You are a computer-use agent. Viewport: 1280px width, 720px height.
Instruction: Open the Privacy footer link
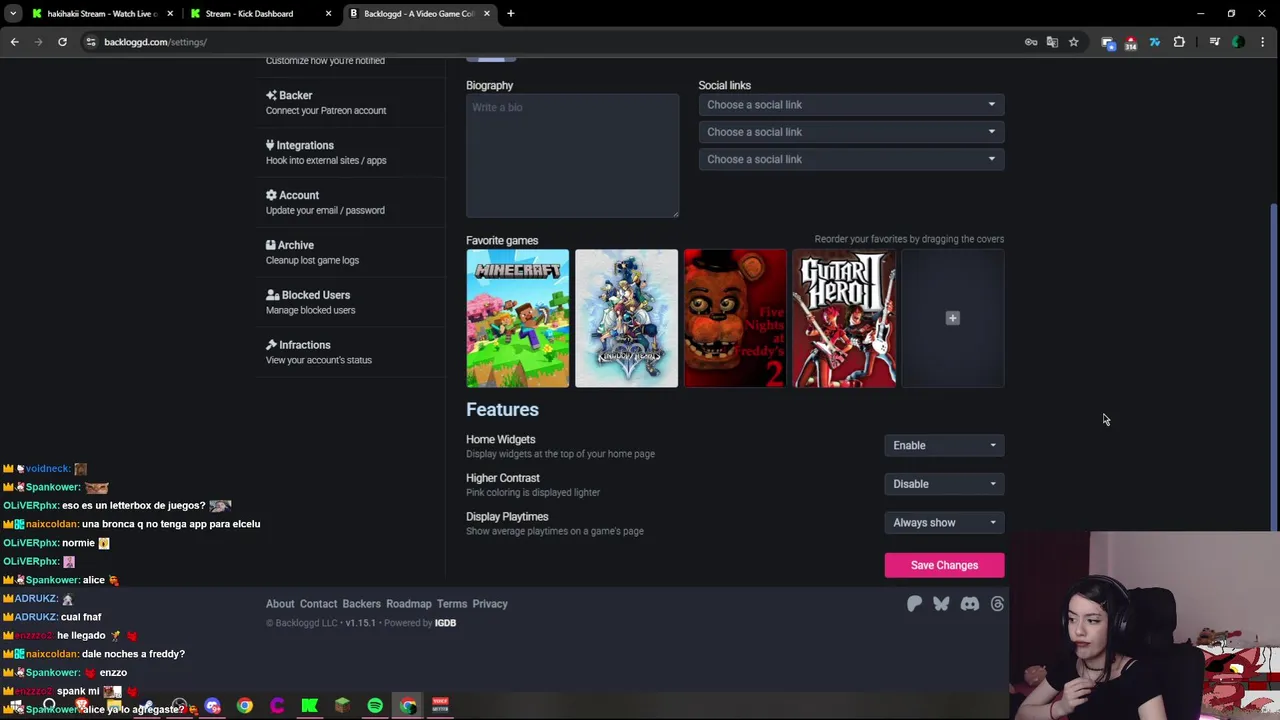(x=490, y=604)
